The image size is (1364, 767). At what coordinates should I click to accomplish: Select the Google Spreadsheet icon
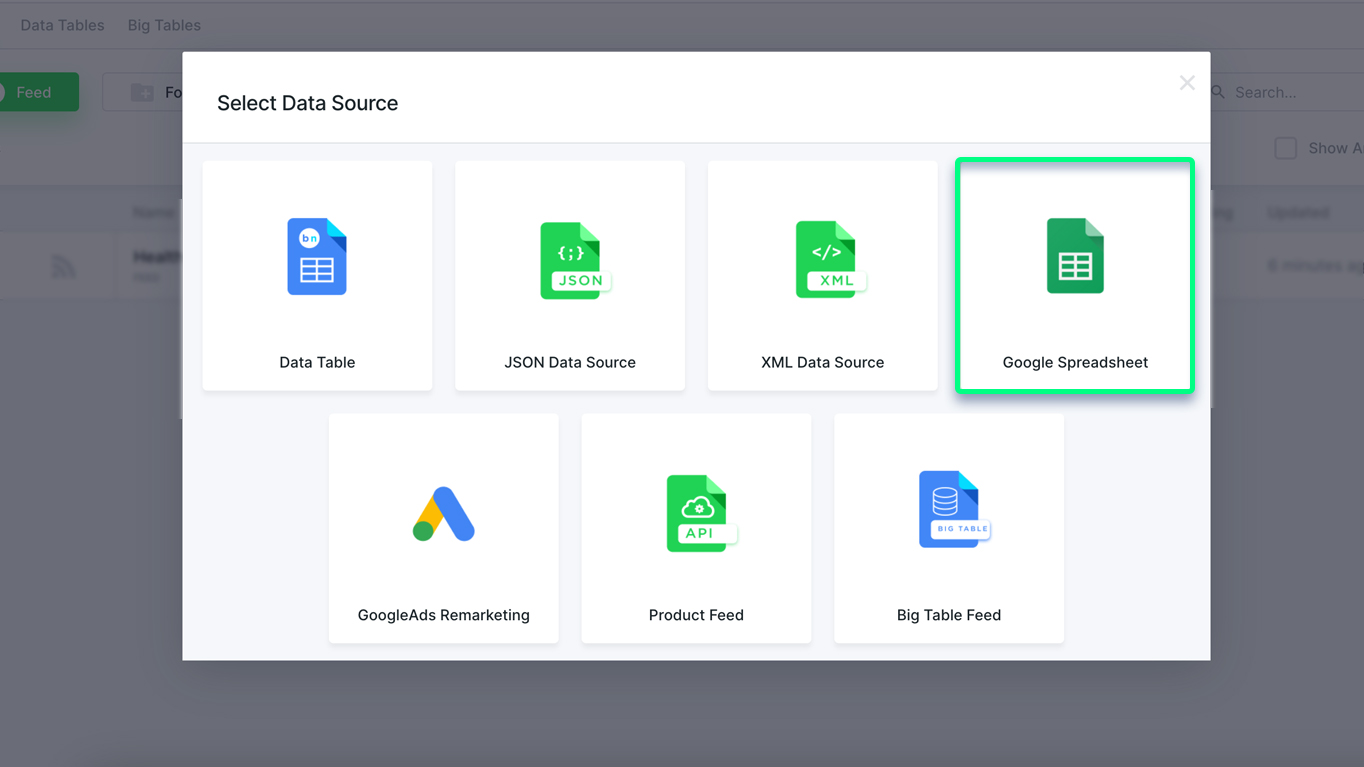click(x=1075, y=256)
